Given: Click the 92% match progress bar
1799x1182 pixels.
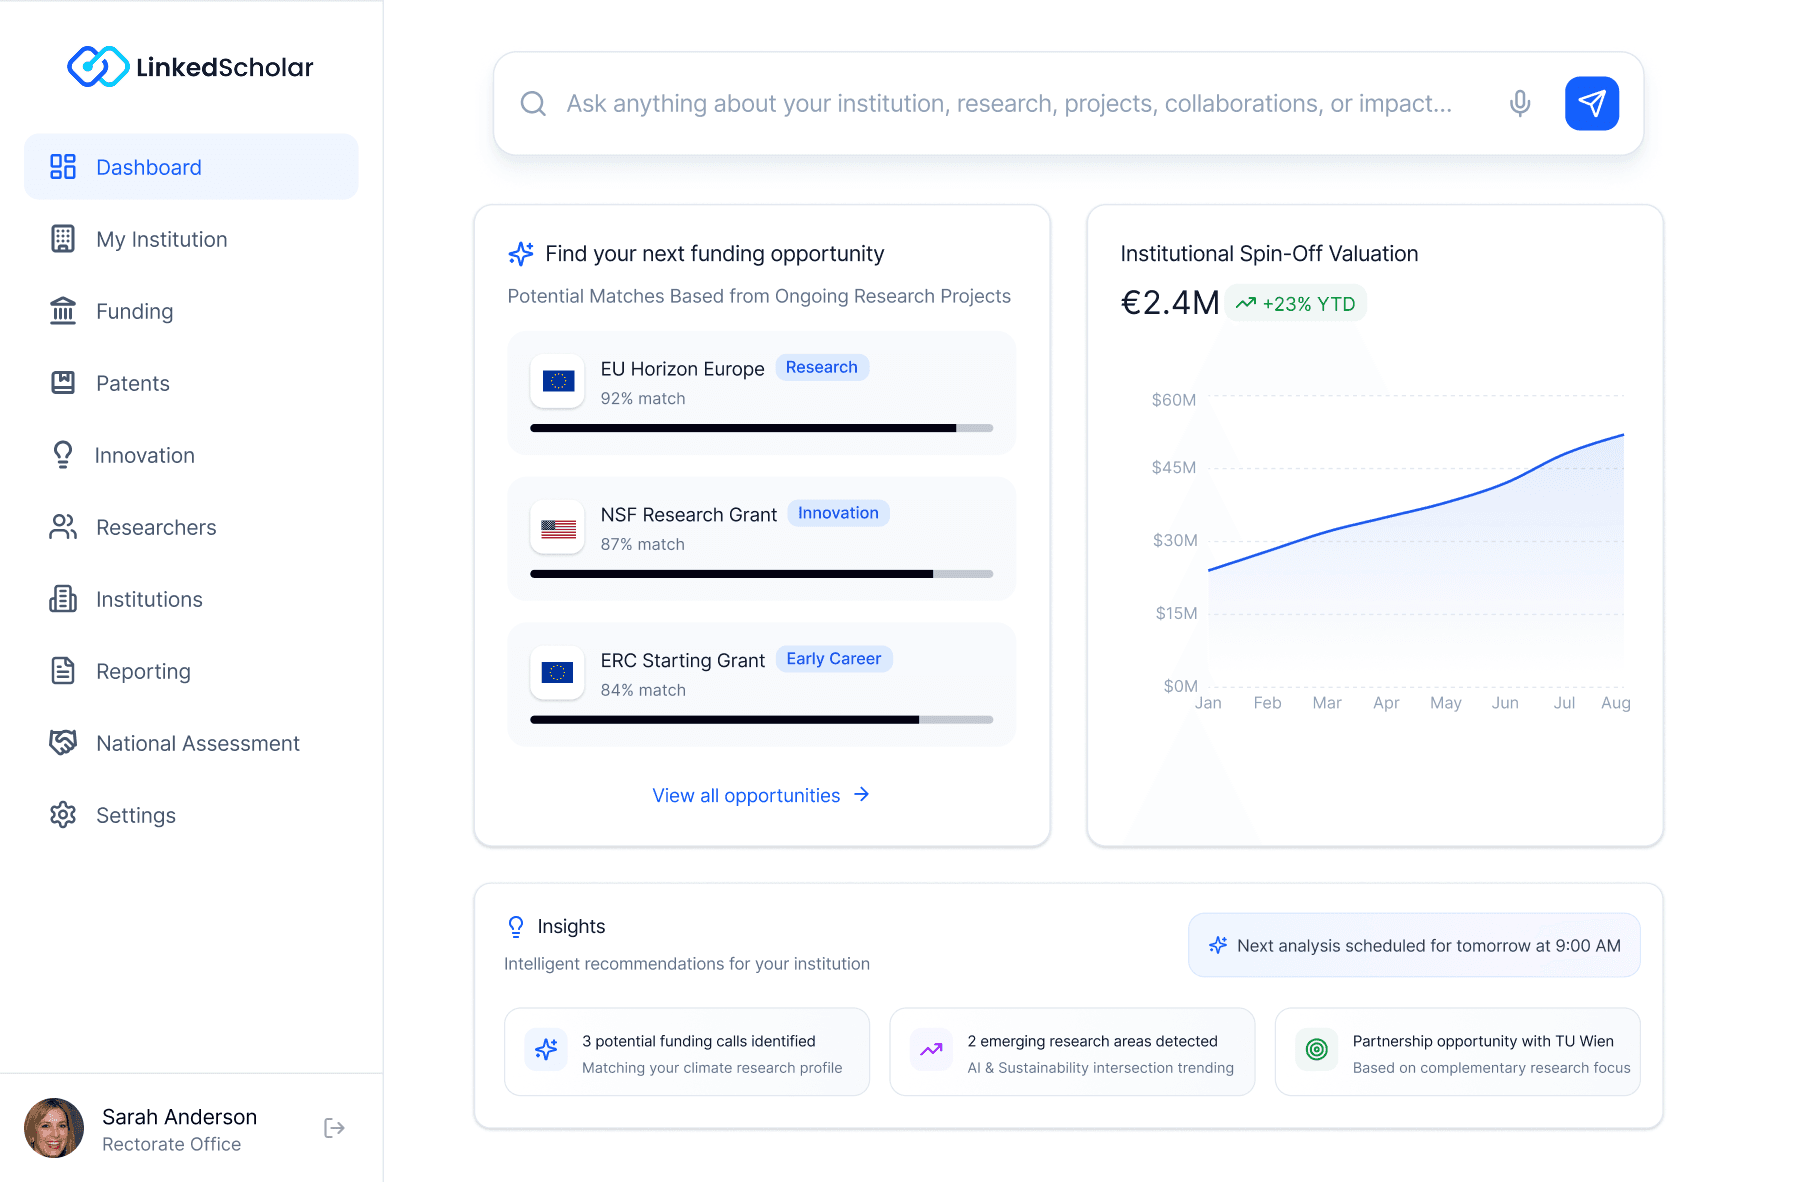Looking at the screenshot, I should [761, 427].
